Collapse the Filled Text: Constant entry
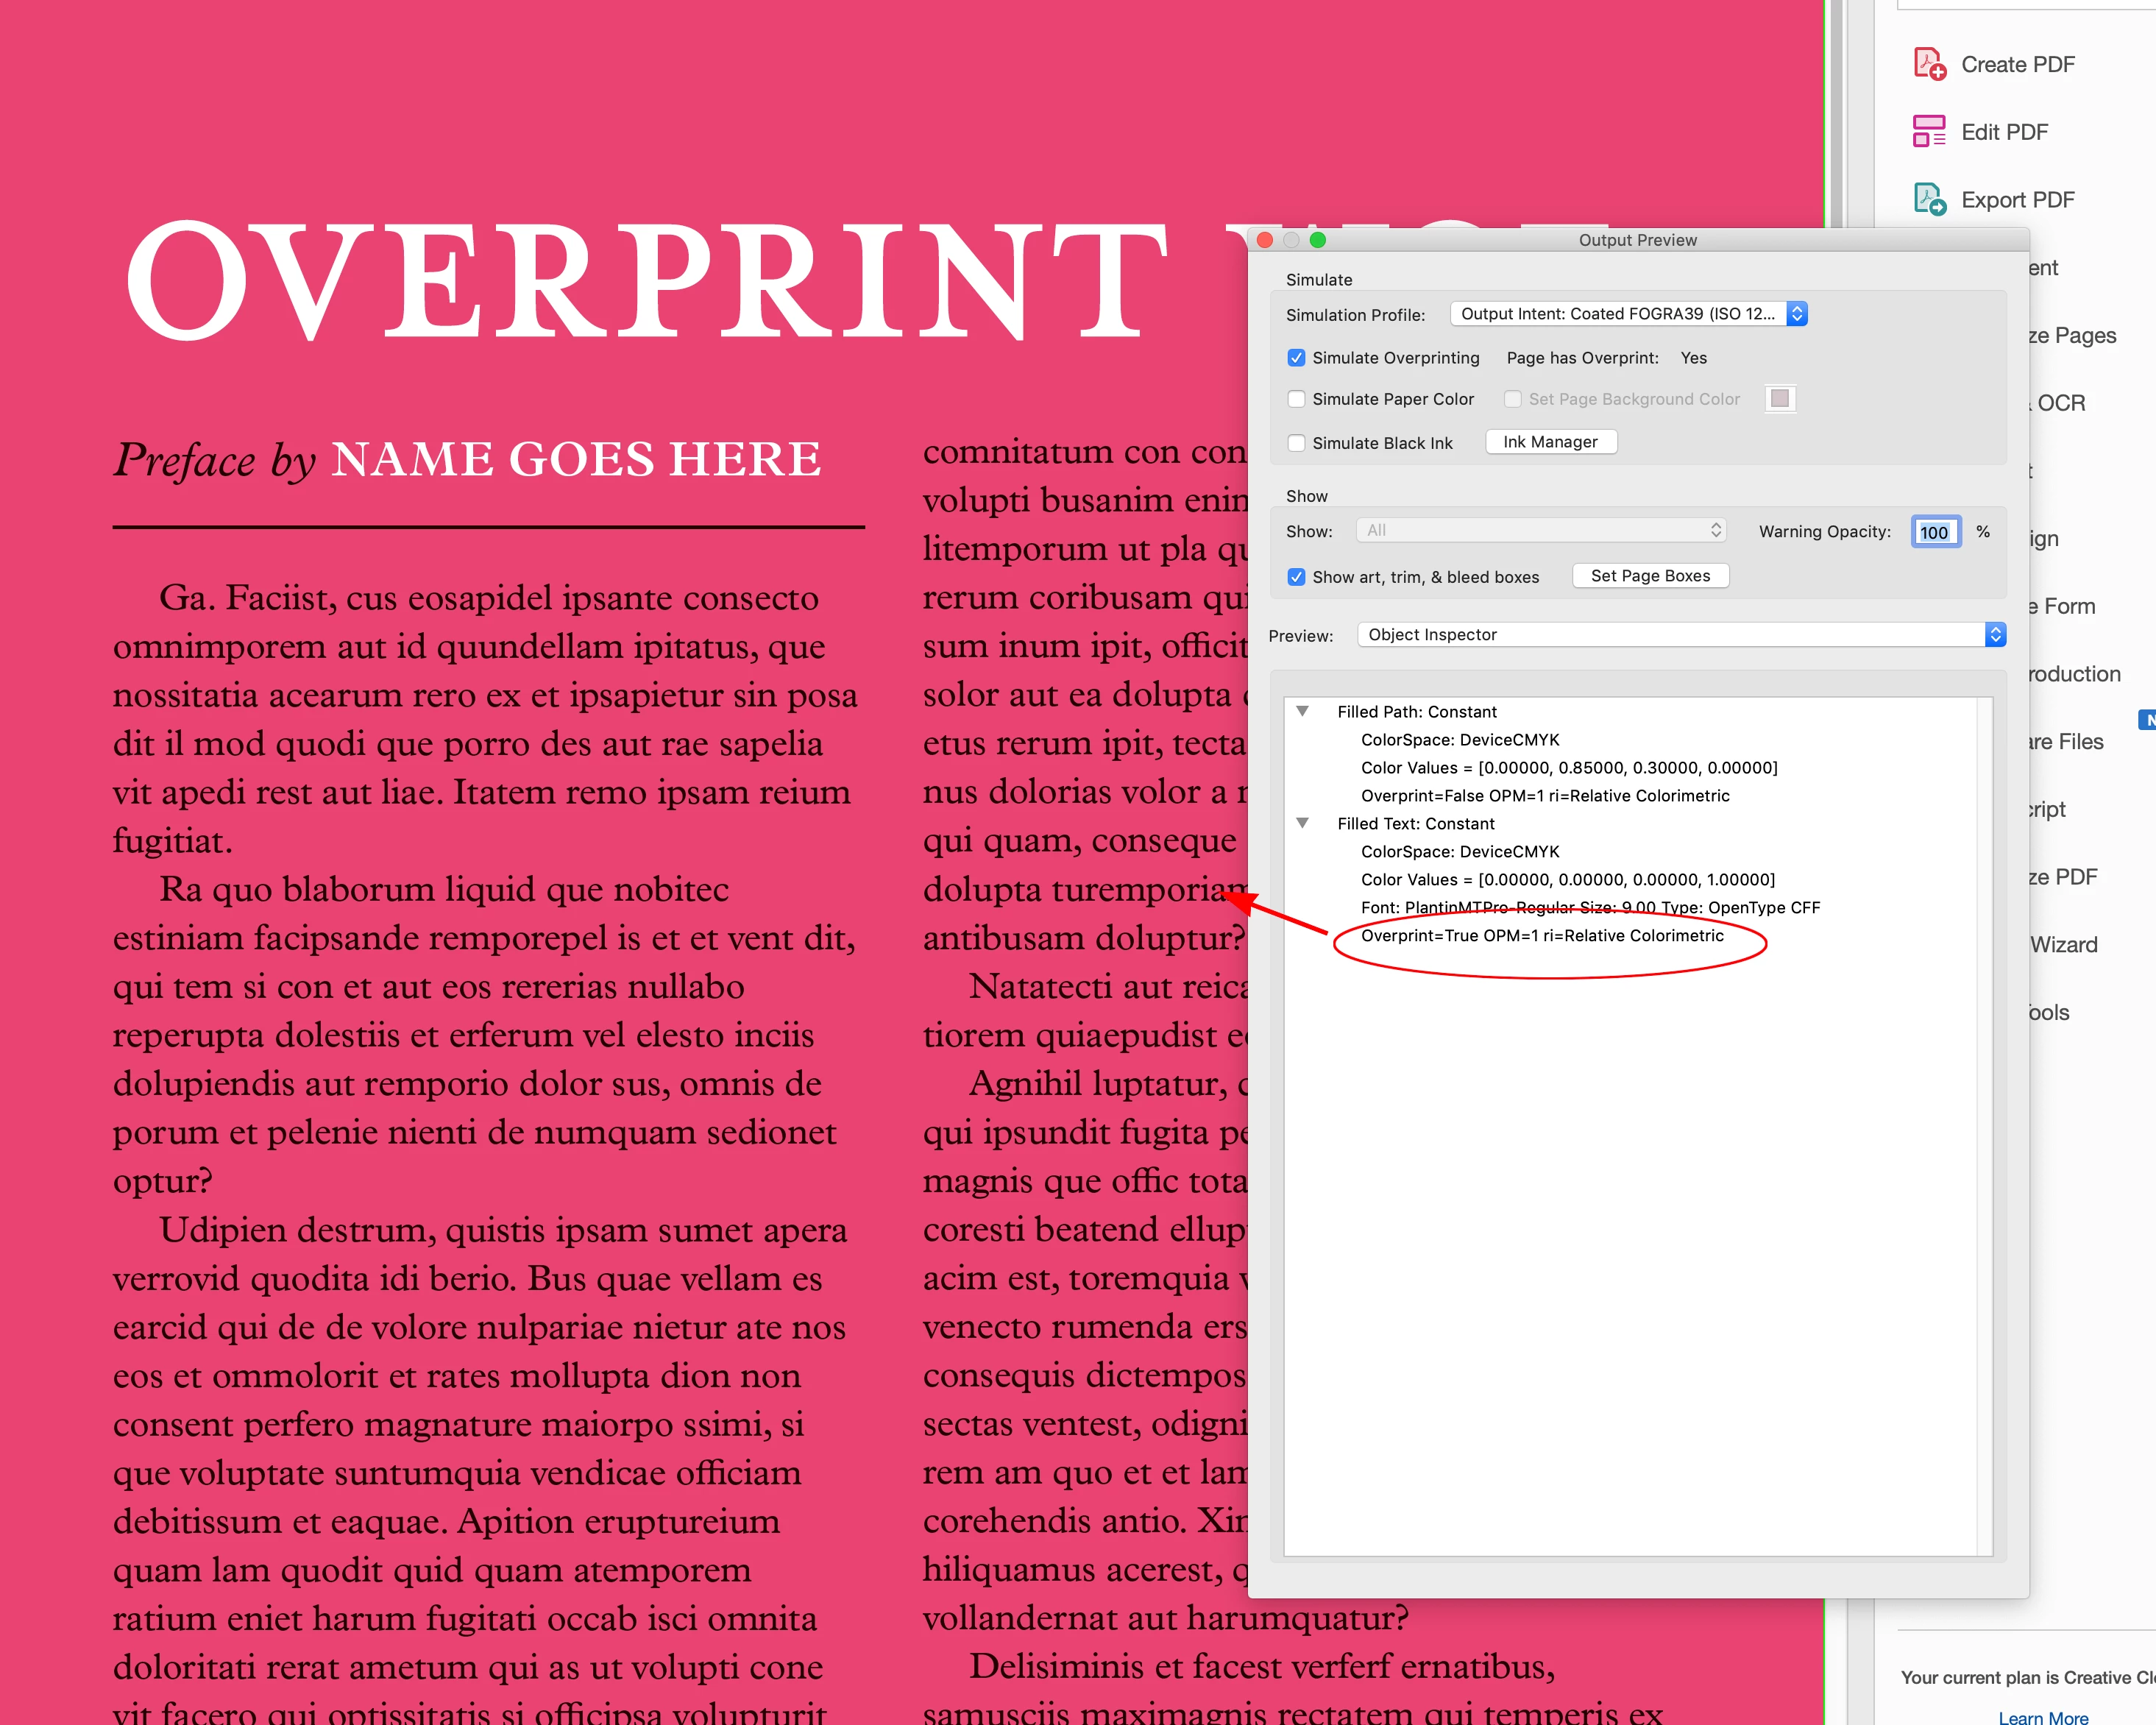 coord(1302,823)
